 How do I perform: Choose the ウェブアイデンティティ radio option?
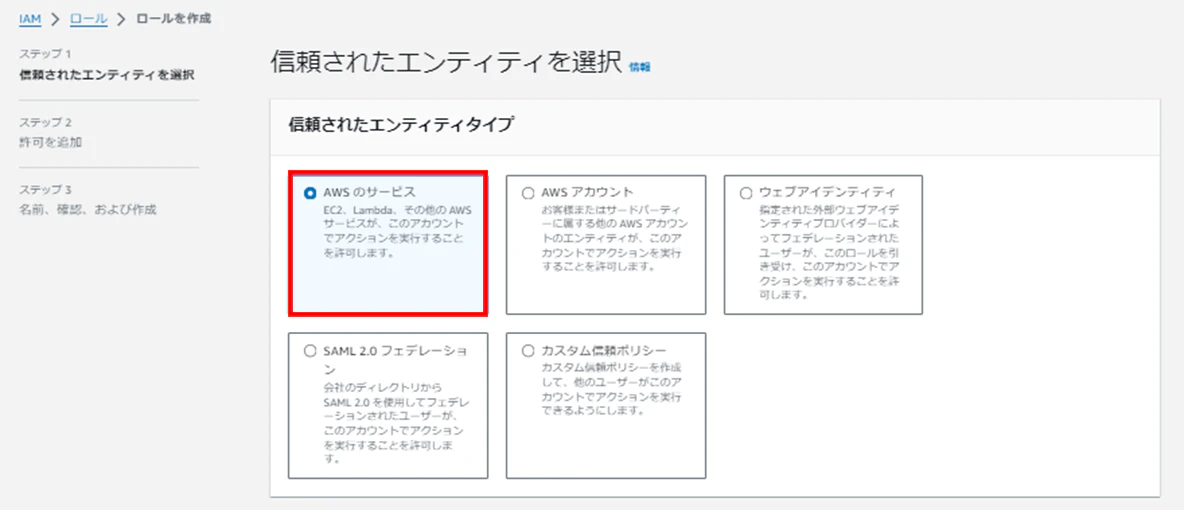click(746, 193)
